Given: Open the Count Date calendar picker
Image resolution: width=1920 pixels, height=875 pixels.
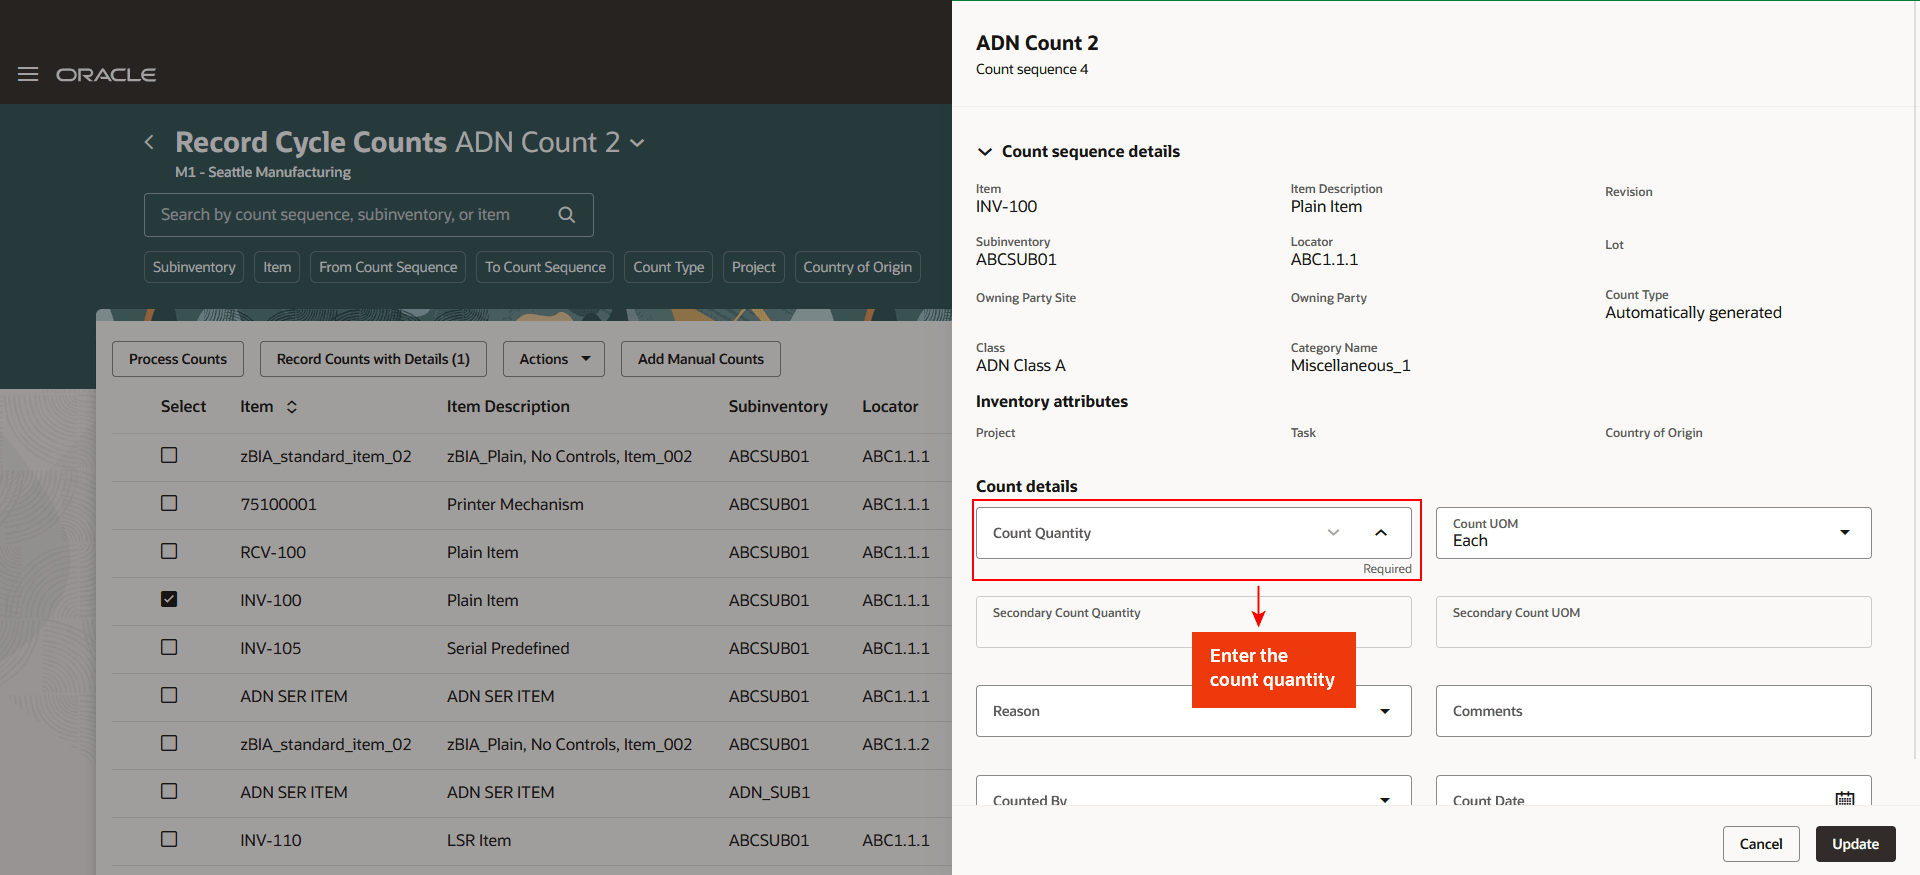Looking at the screenshot, I should click(x=1844, y=798).
